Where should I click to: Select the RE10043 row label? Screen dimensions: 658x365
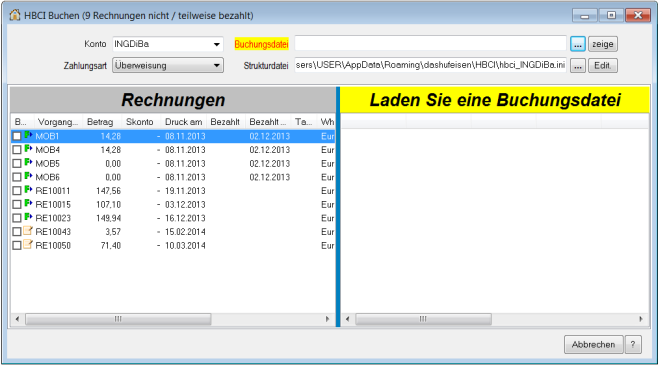[x=53, y=232]
